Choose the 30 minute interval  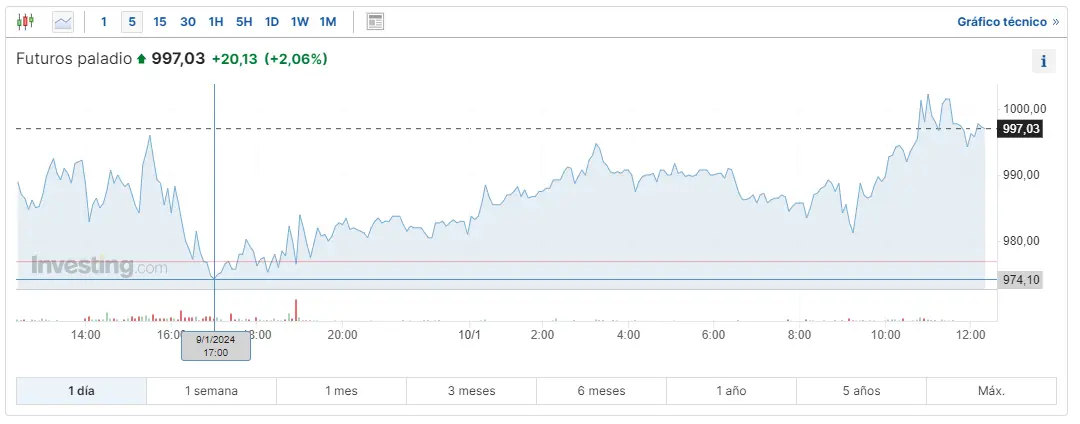[188, 21]
